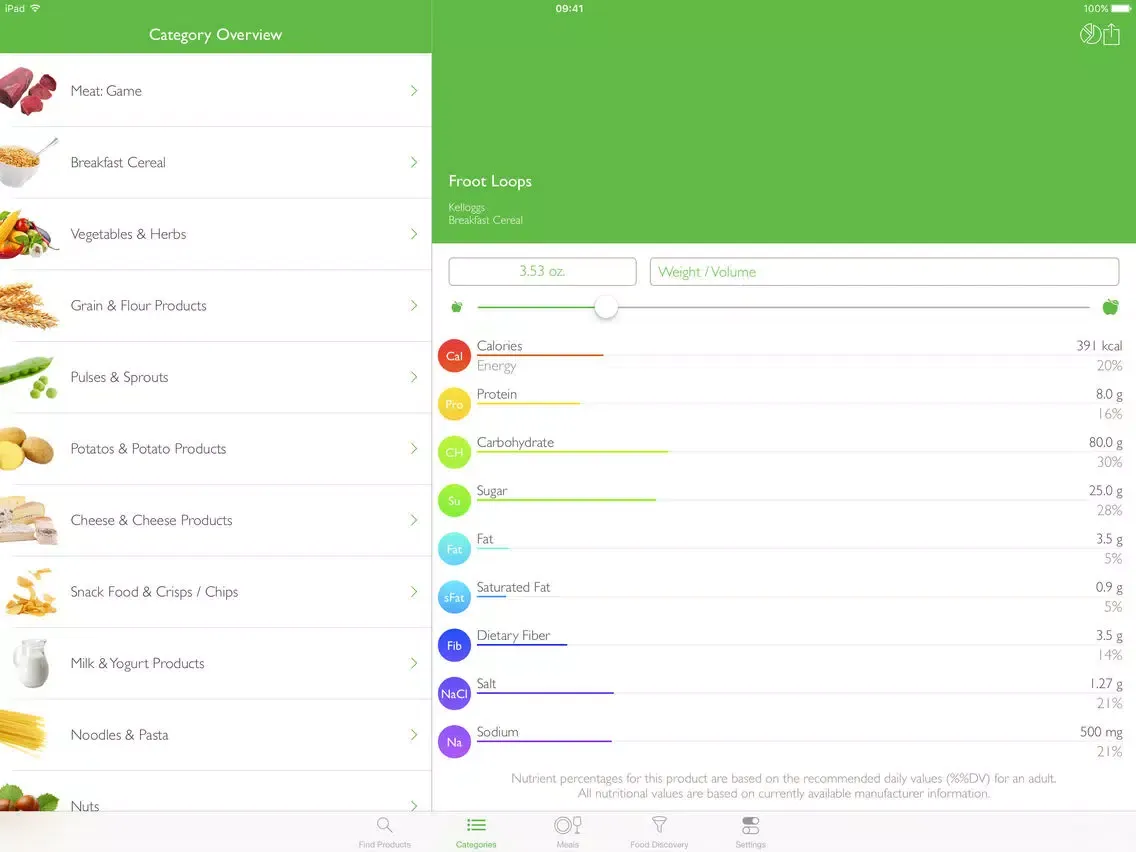This screenshot has width=1136, height=852.
Task: Tap the Wi-Fi icon in status bar
Action: (35, 8)
